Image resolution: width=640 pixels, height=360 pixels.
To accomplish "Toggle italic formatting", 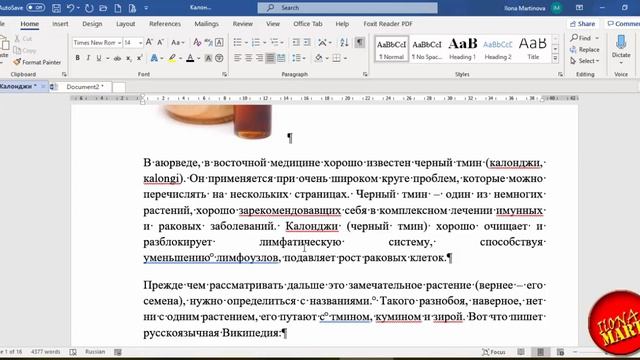I will tap(88, 58).
